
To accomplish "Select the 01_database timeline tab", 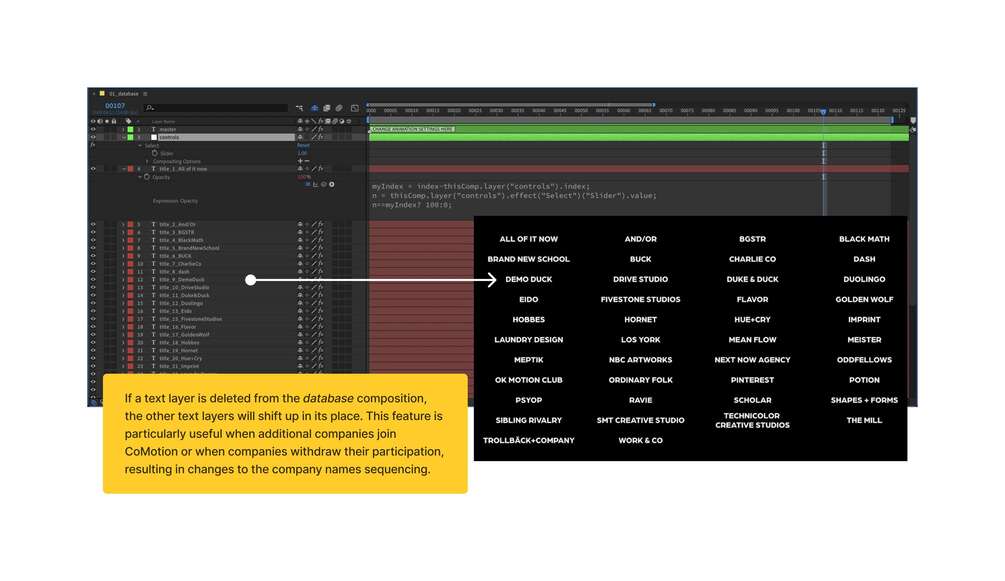I will pos(124,94).
